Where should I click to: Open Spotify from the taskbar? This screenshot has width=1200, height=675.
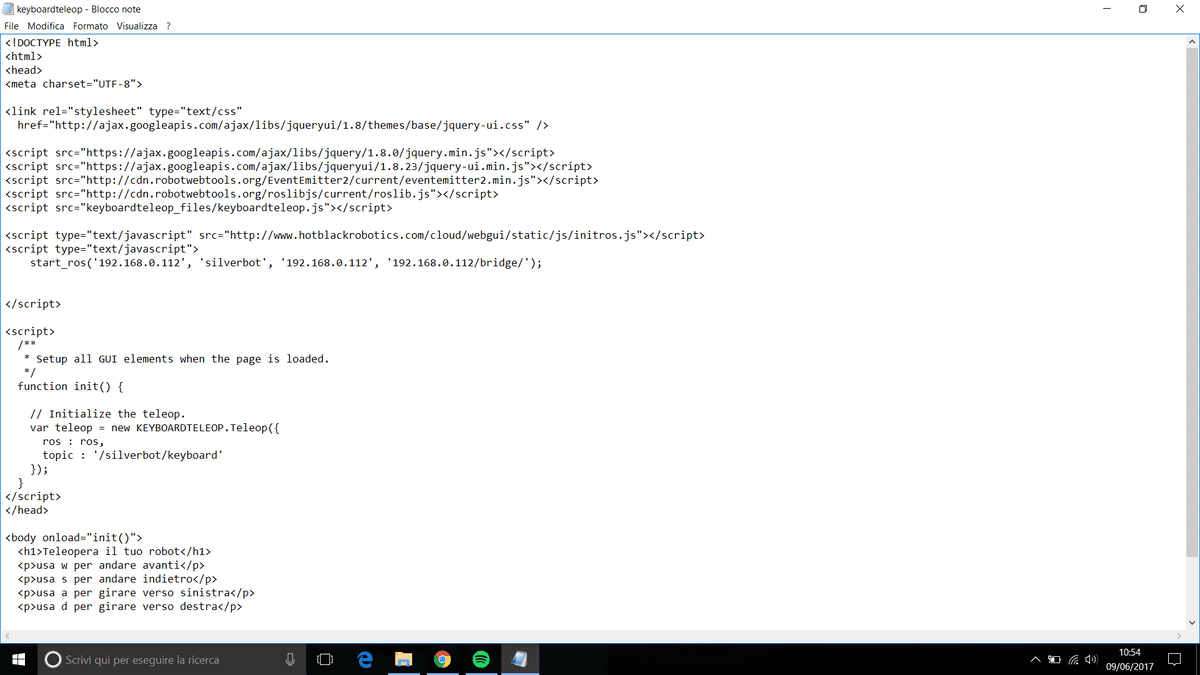tap(481, 659)
